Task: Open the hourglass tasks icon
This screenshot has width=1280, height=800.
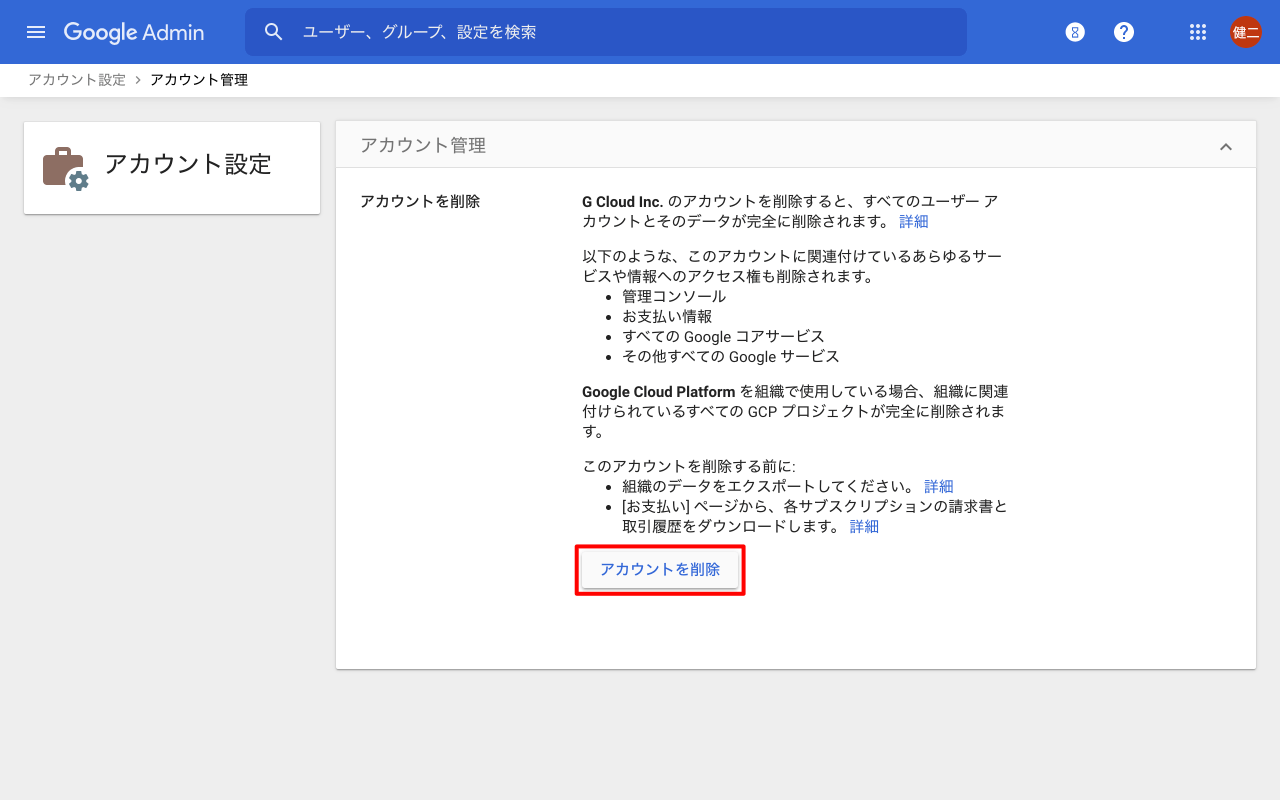Action: pyautogui.click(x=1075, y=32)
